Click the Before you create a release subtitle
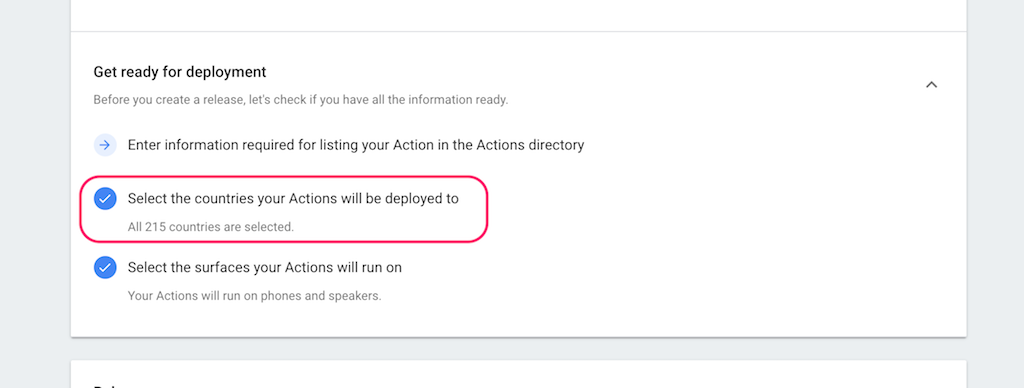This screenshot has width=1024, height=388. (300, 100)
